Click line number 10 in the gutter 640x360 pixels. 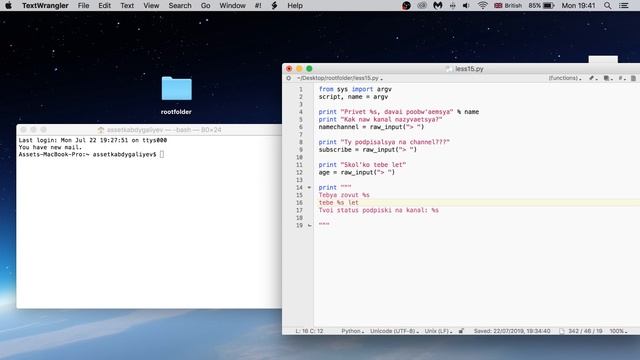299,158
